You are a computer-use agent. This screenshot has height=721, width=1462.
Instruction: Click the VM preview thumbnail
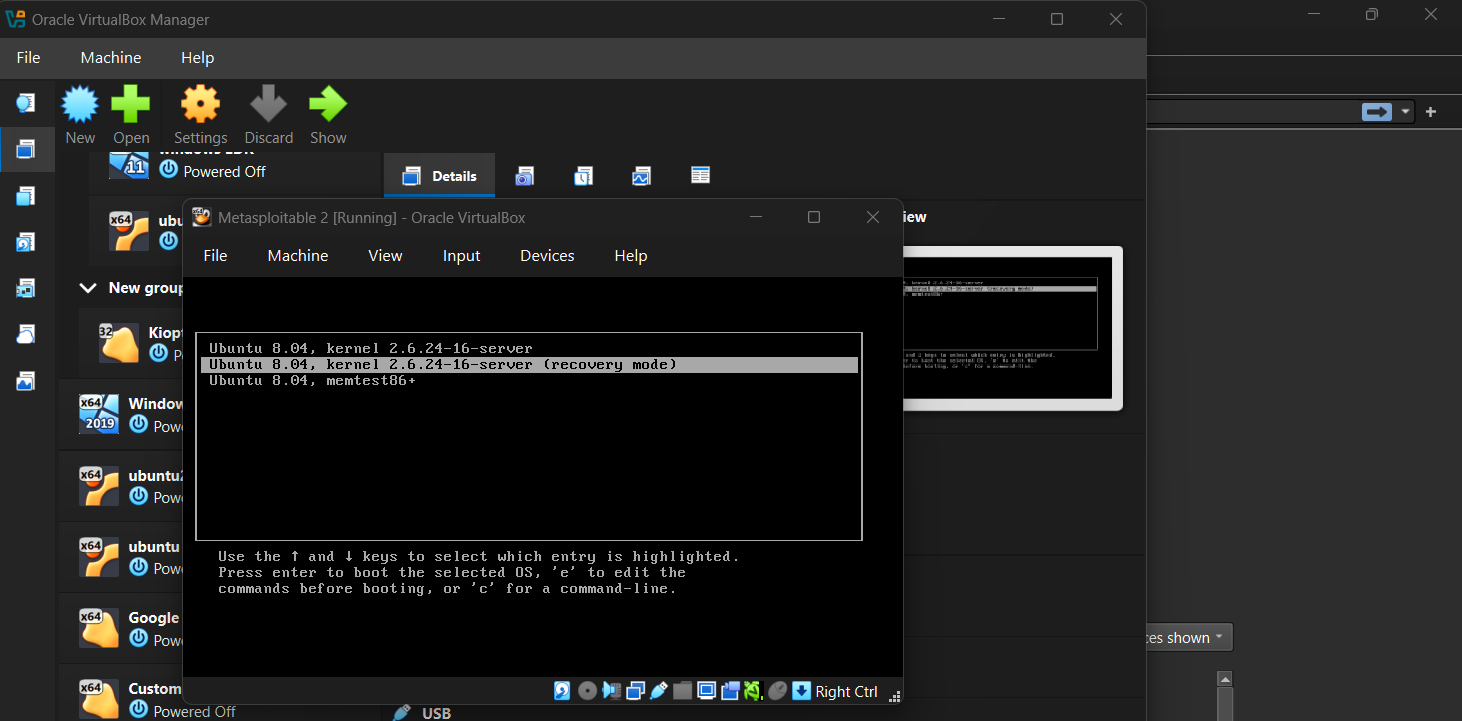tap(1010, 328)
